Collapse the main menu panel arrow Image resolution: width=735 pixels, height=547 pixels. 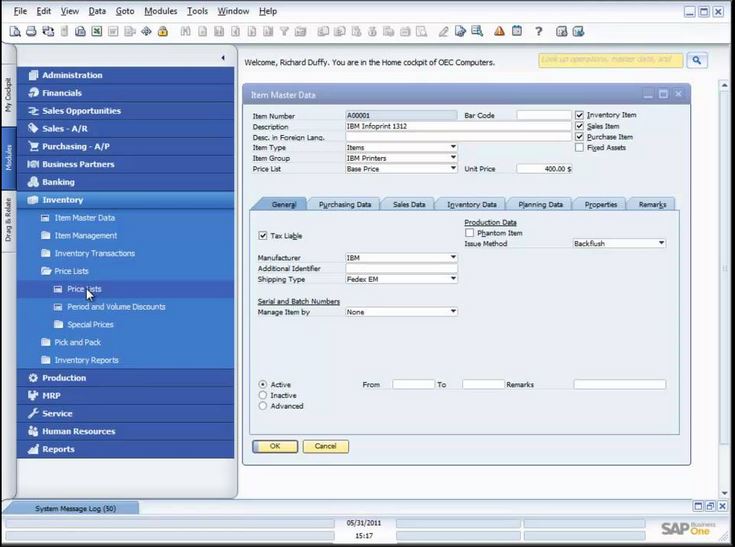pos(223,58)
